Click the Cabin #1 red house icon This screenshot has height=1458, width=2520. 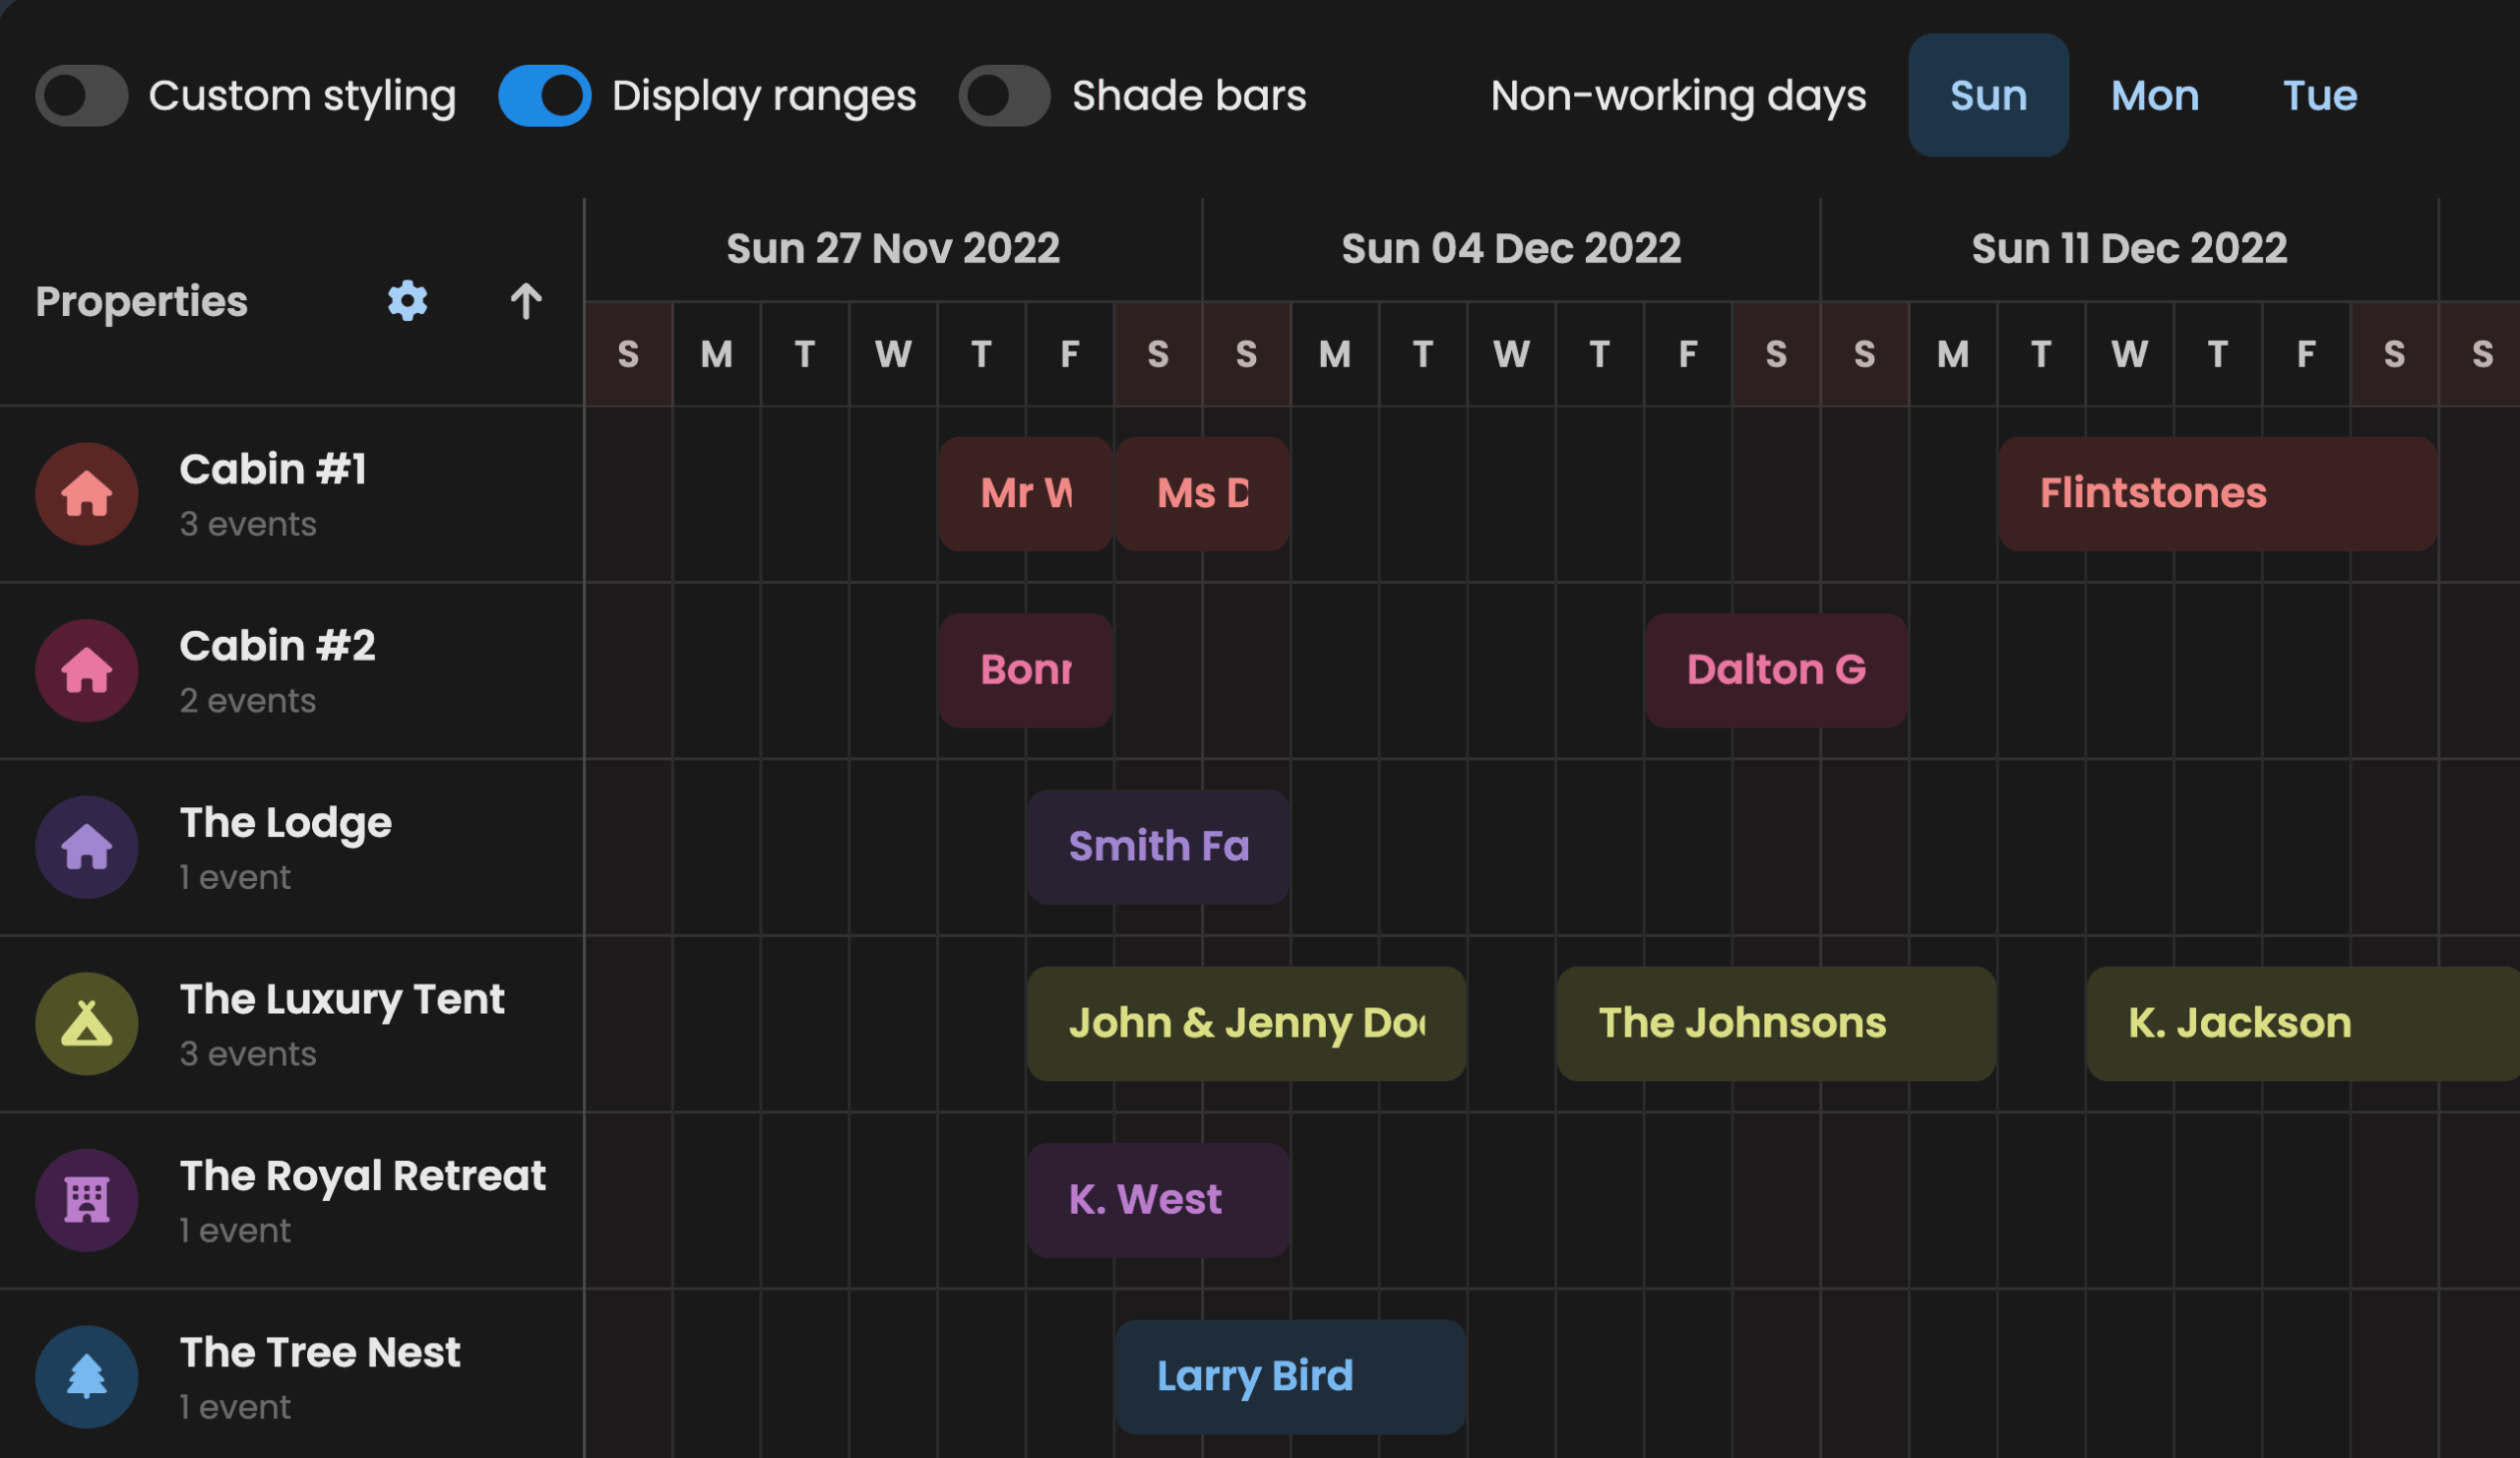coord(87,494)
